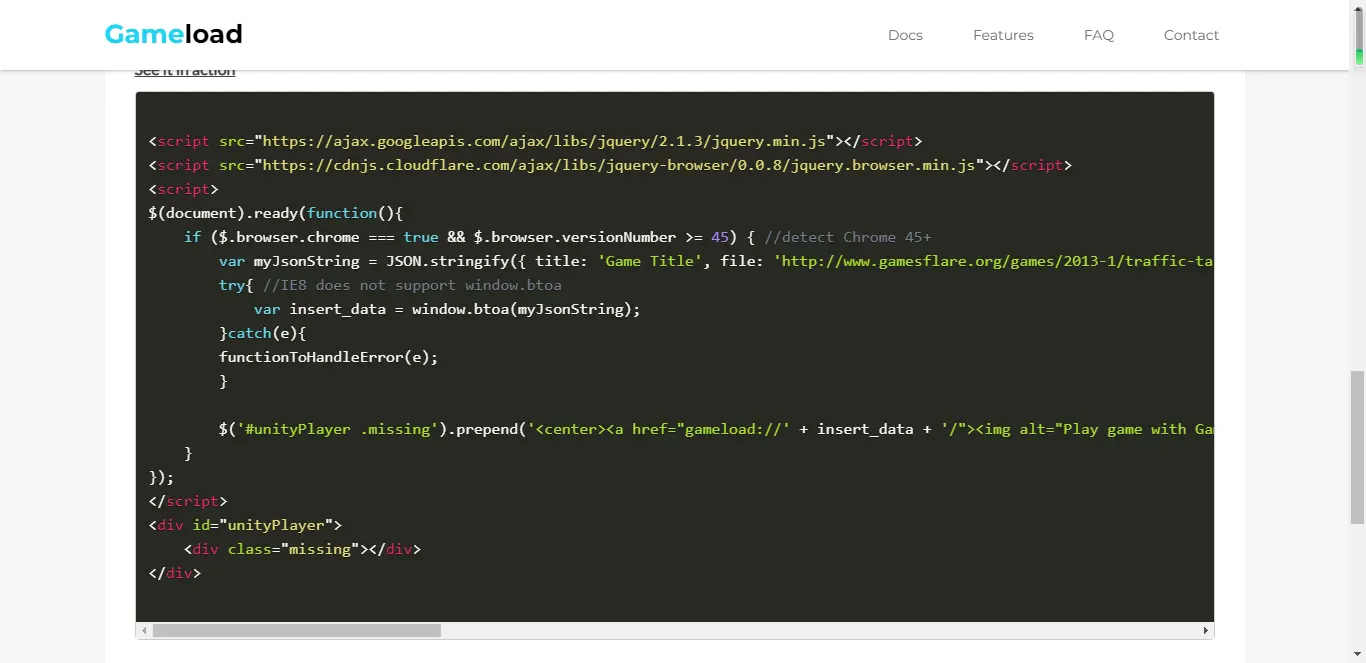Click the '$(document).ready(function(){' line
The width and height of the screenshot is (1366, 663).
[x=275, y=213]
